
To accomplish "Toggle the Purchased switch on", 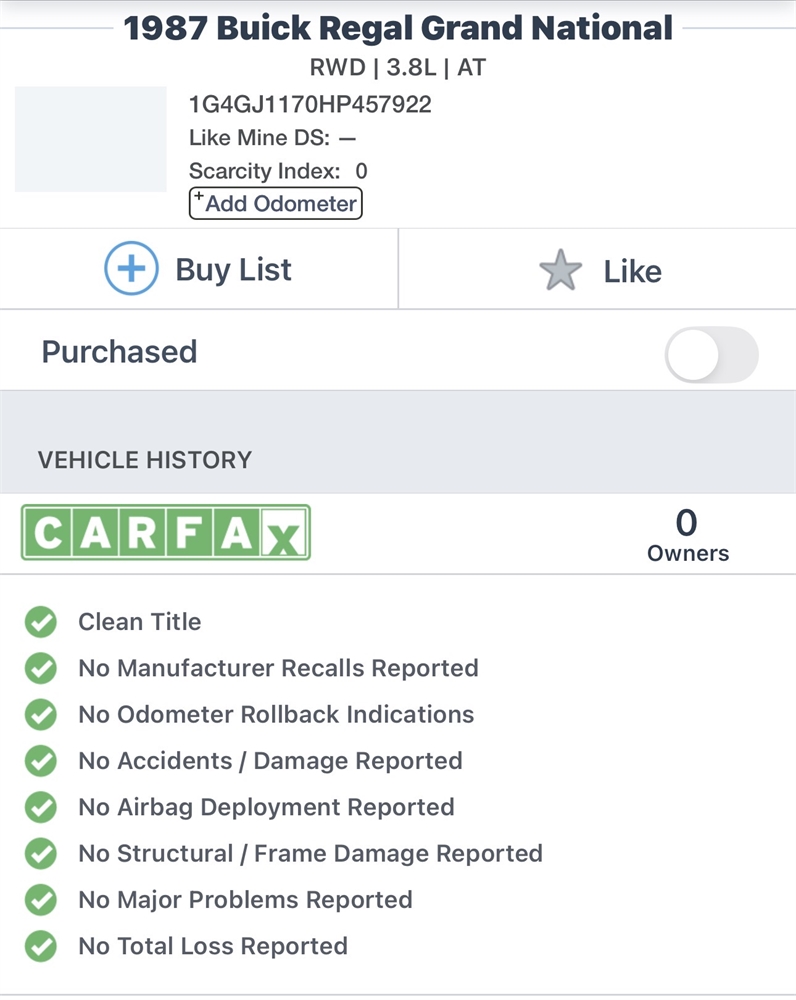I will [x=712, y=355].
